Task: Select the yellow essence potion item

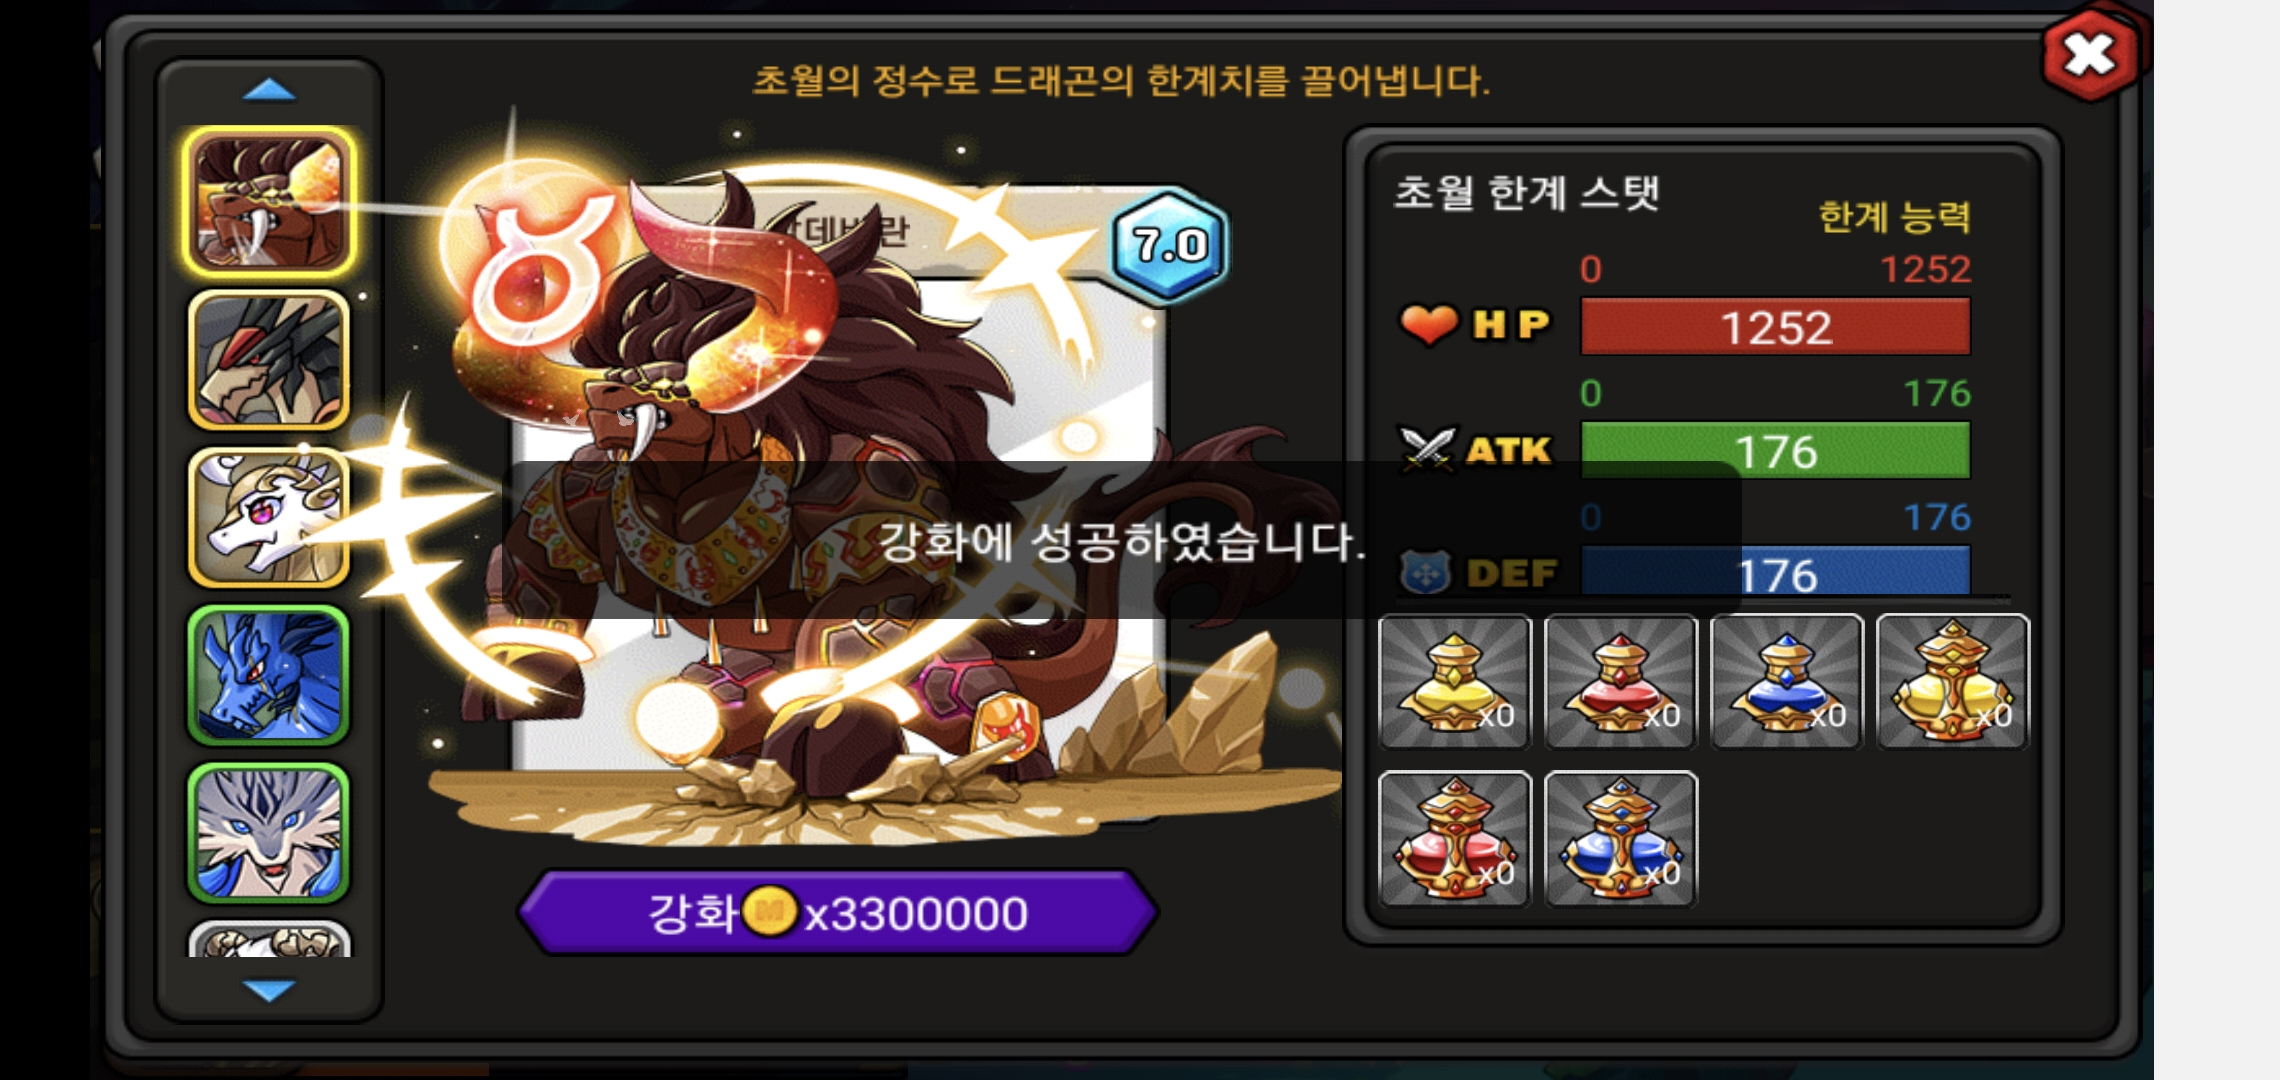Action: [x=1455, y=682]
